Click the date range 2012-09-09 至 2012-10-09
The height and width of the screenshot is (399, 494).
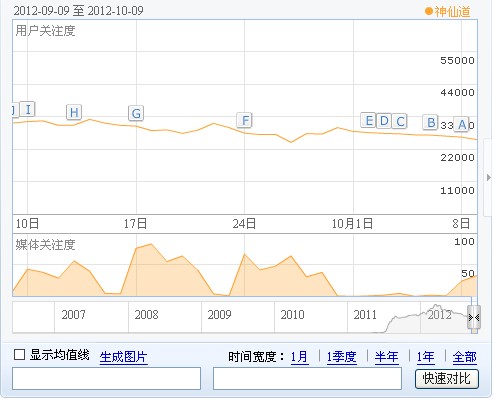coord(79,10)
